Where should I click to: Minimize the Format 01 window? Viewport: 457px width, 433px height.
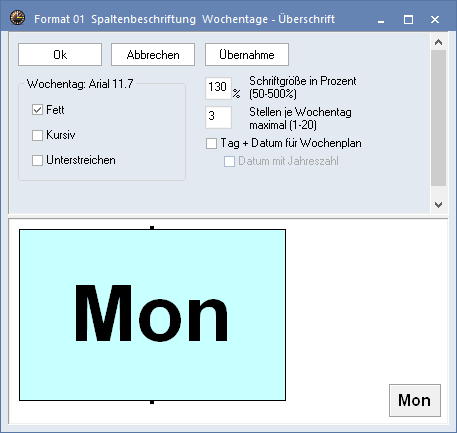coord(381,19)
